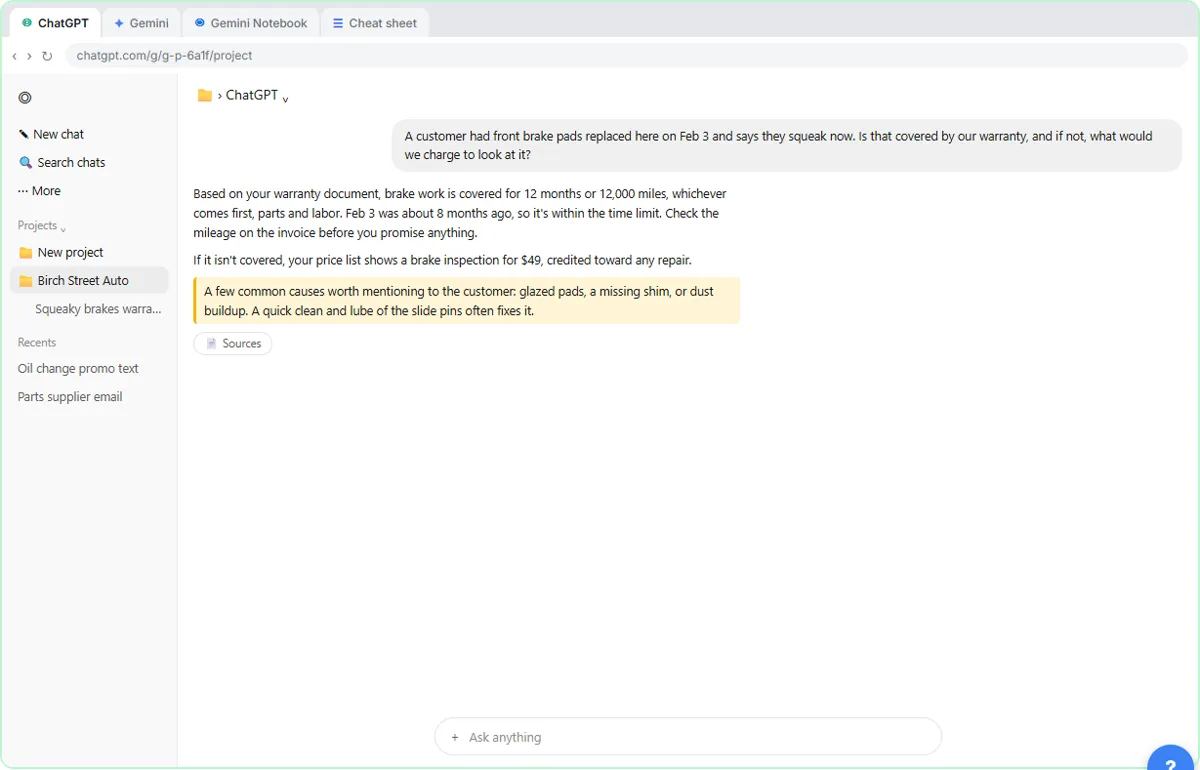Focus the Ask anything input field
1200x770 pixels.
pos(688,737)
